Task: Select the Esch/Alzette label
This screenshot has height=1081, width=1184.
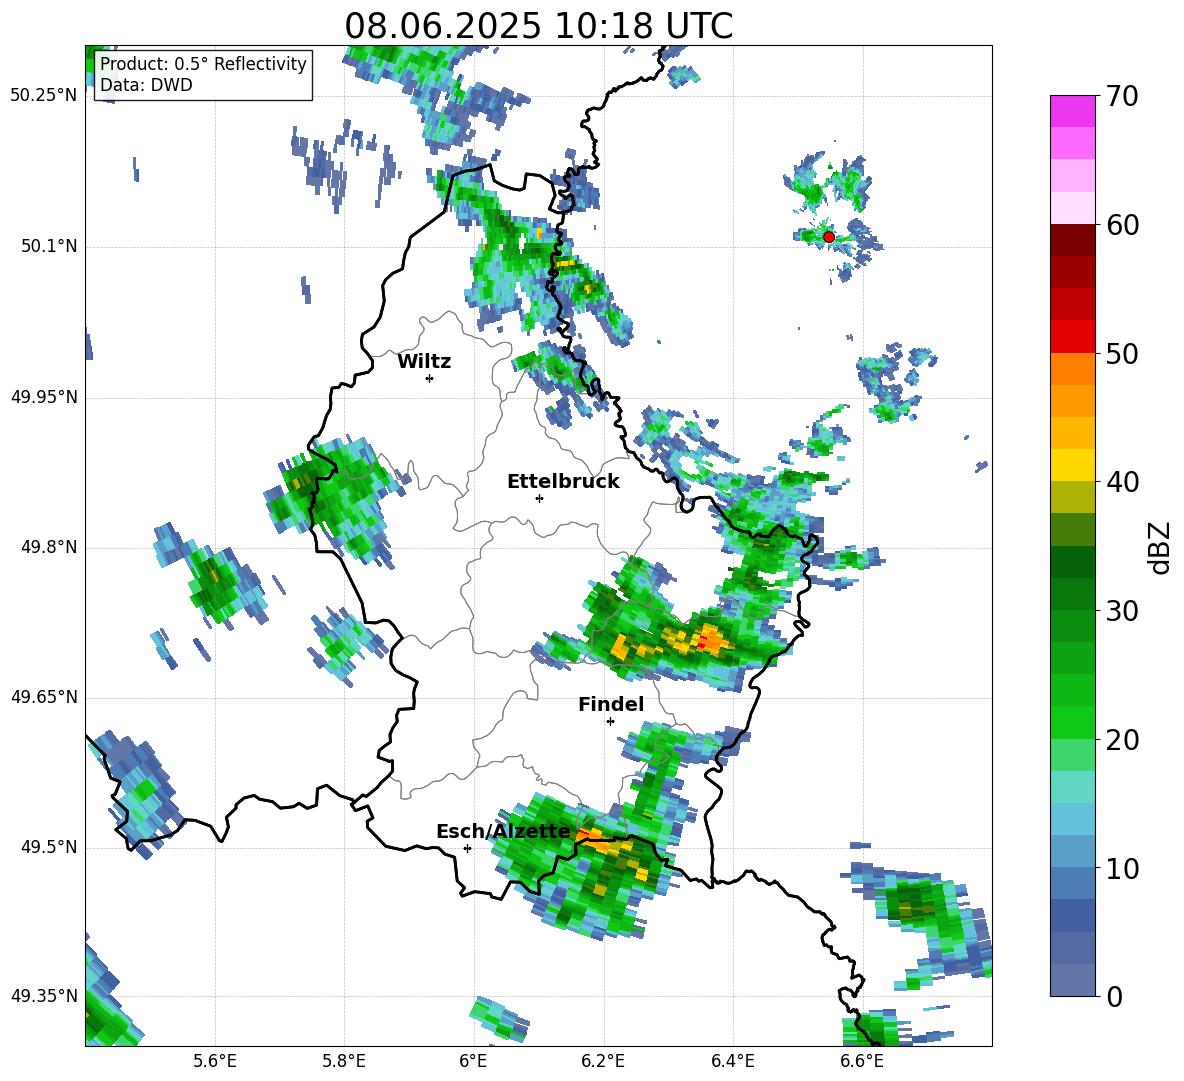Action: click(x=503, y=831)
